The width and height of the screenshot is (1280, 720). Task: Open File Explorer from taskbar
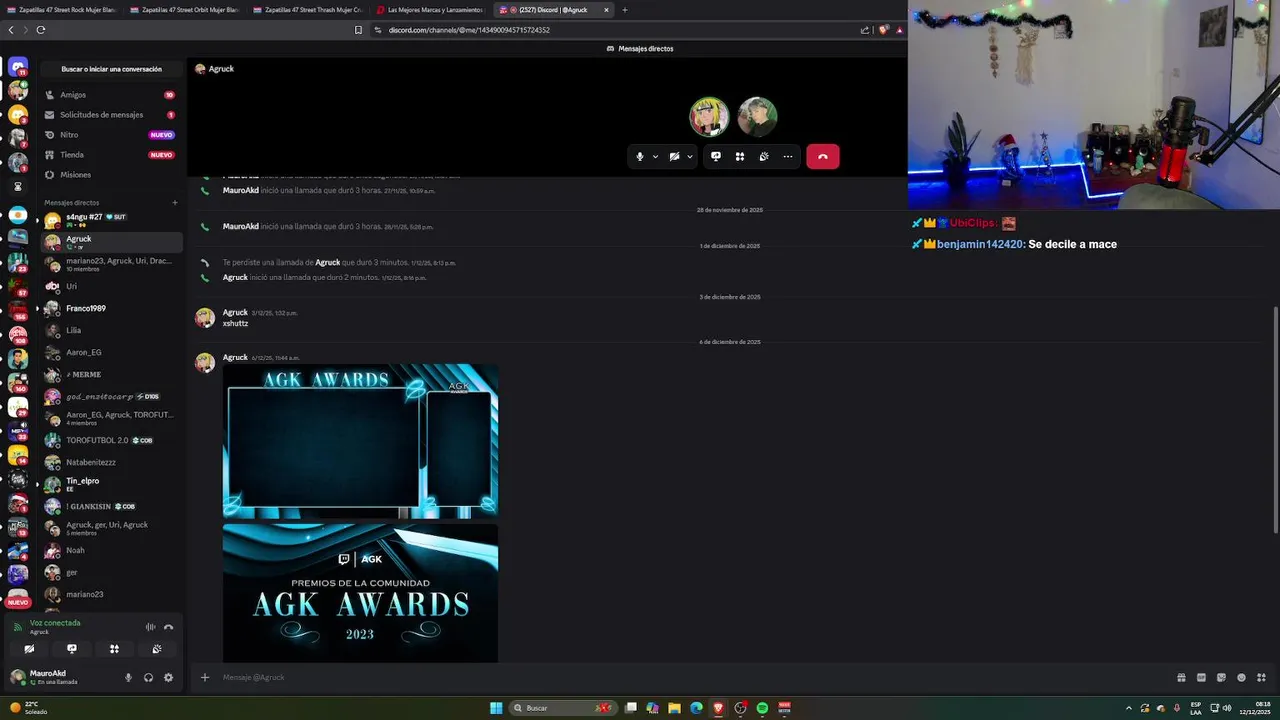(x=675, y=708)
